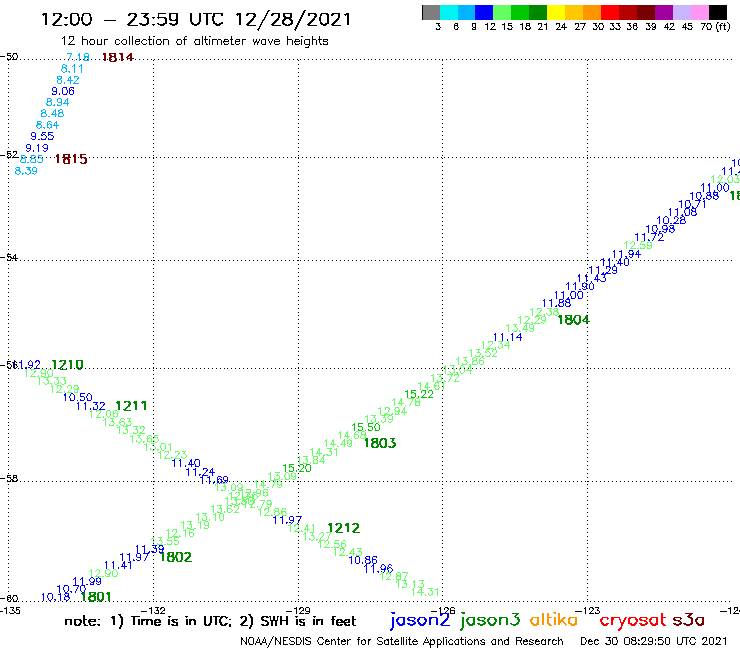Click the gray swatch in the color scale
740x650 pixels.
tap(431, 12)
